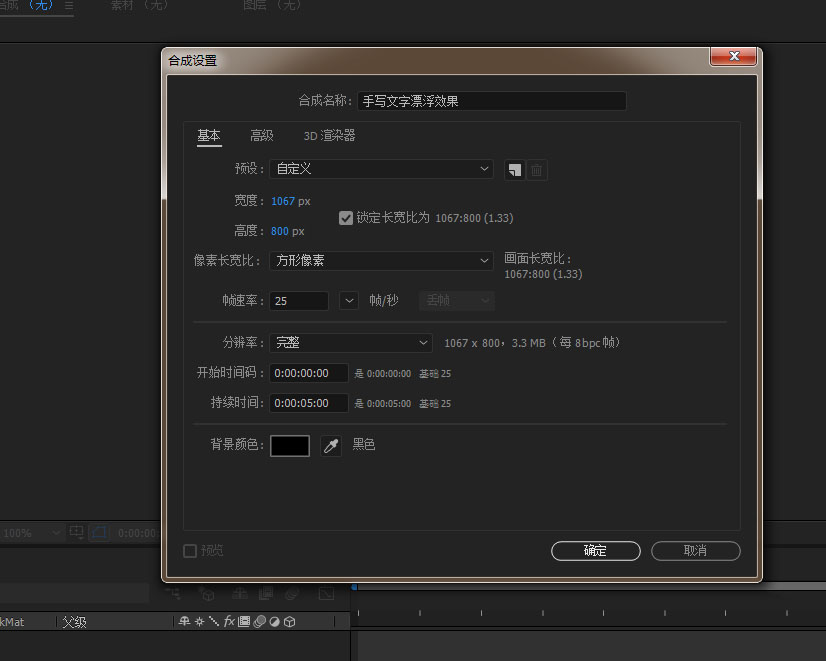Viewport: 826px width, 661px height.
Task: Toggle hide shy layers in the timeline
Action: pyautogui.click(x=240, y=594)
